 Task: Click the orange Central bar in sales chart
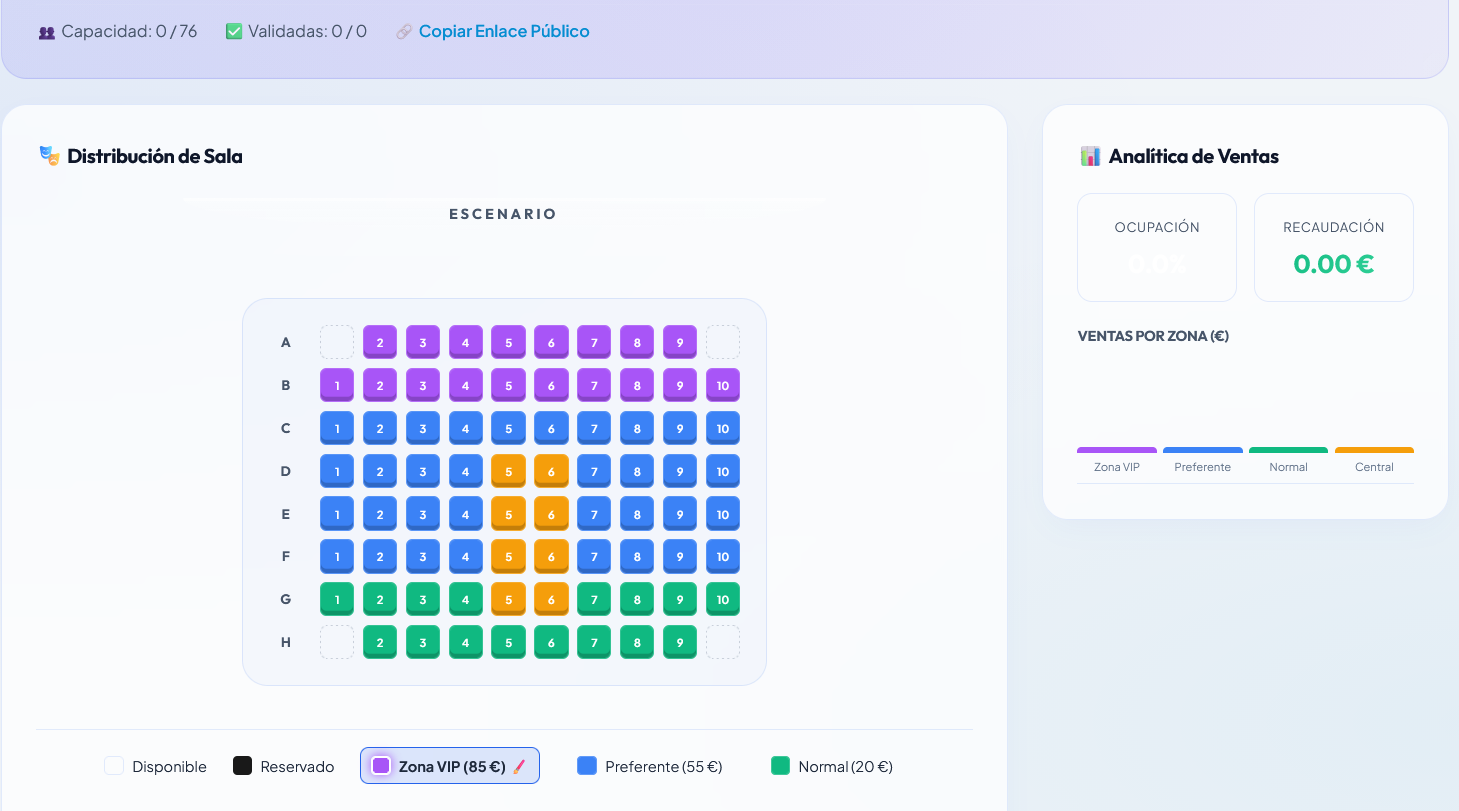(x=1374, y=450)
